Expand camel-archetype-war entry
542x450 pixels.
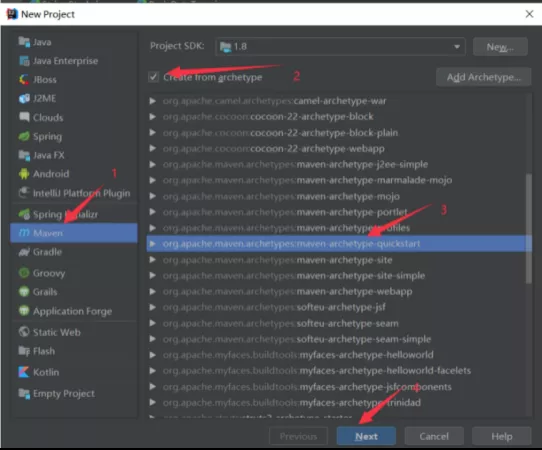coord(152,101)
